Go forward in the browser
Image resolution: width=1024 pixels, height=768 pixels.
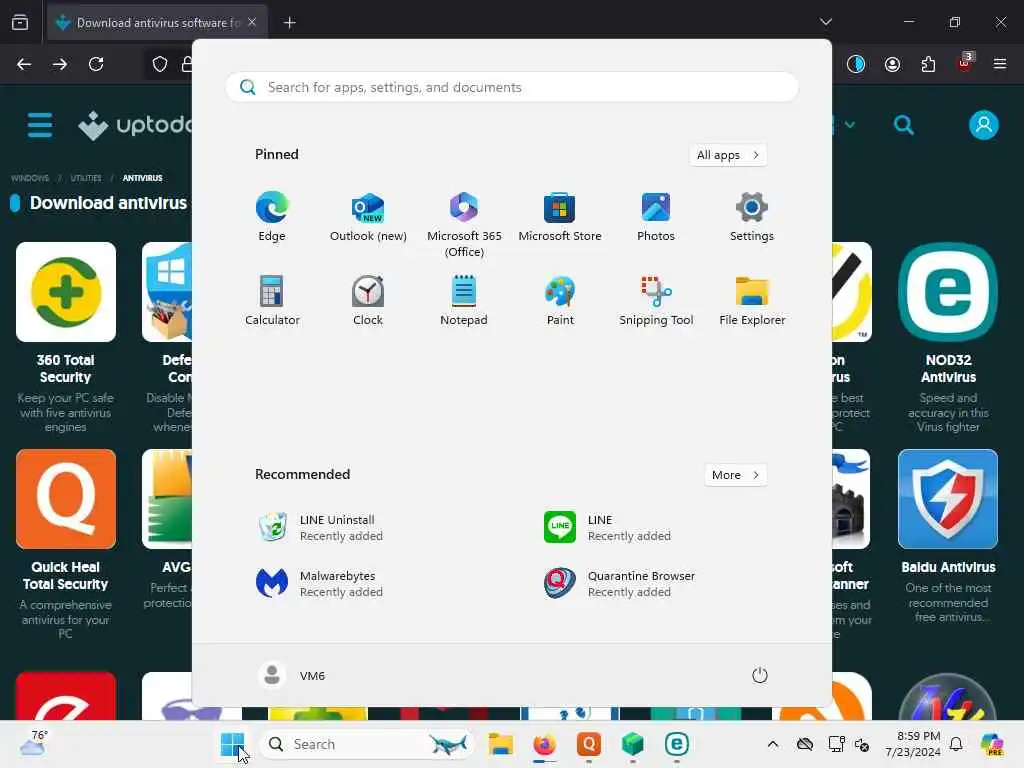[x=60, y=64]
